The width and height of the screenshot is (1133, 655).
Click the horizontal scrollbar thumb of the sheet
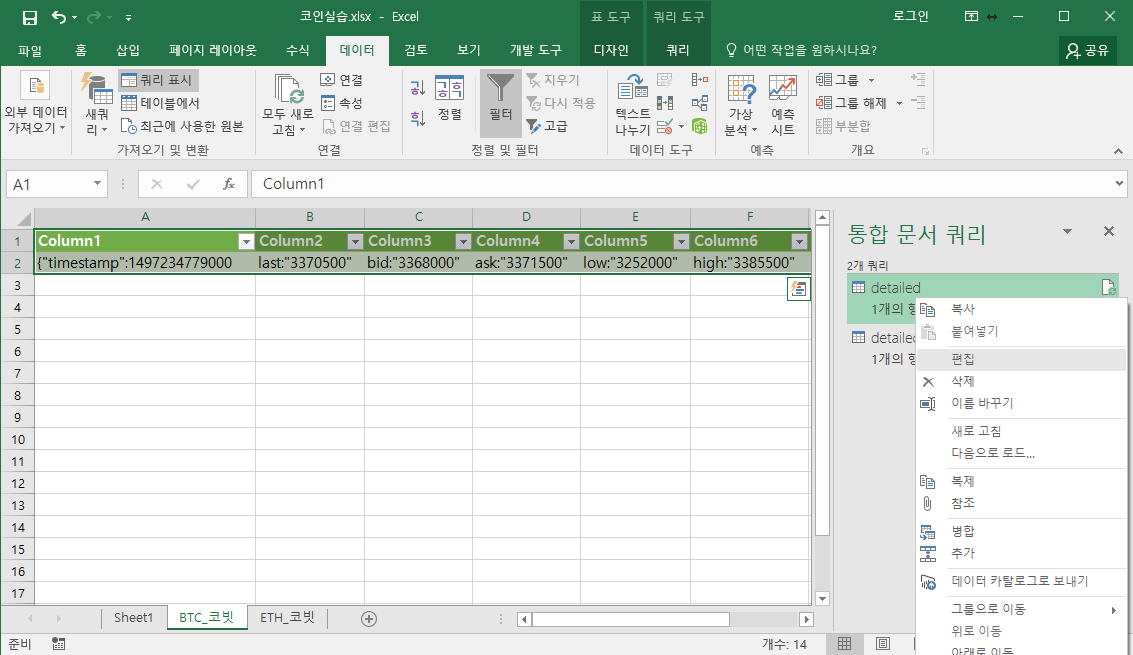(631, 620)
